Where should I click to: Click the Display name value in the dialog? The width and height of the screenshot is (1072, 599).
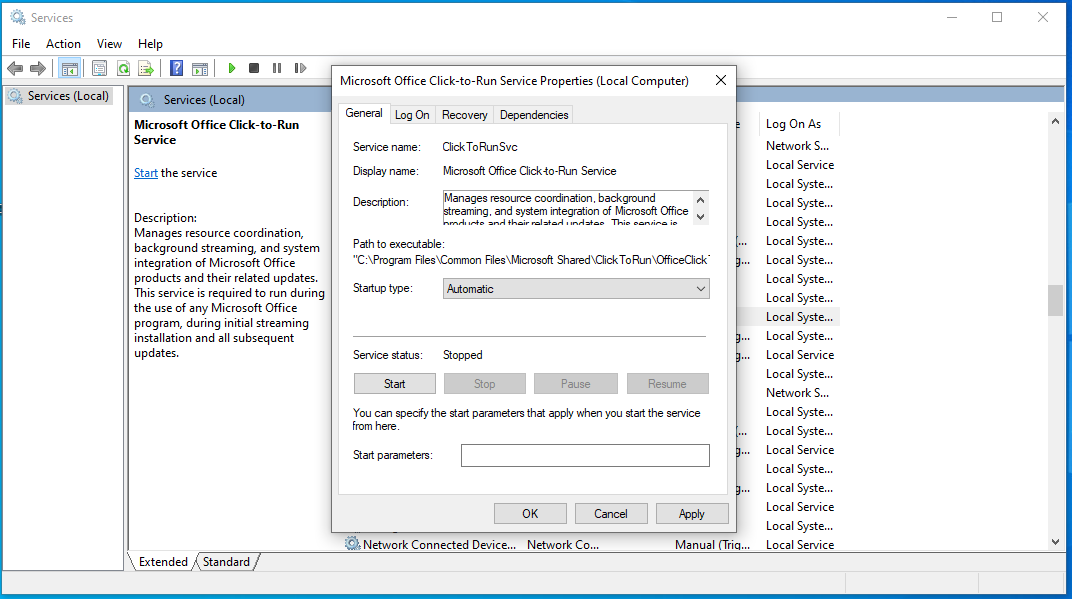pyautogui.click(x=530, y=171)
